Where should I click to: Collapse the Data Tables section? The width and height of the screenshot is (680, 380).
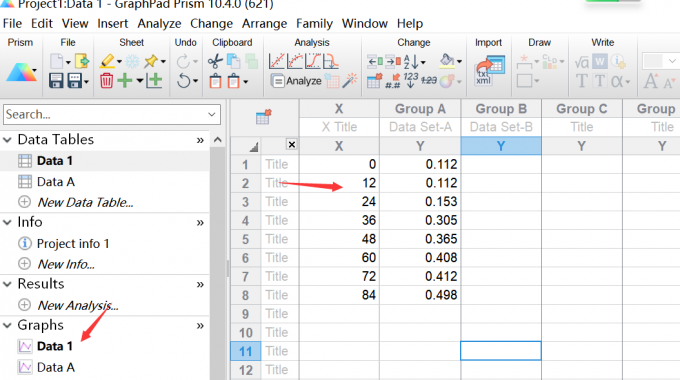click(7, 140)
